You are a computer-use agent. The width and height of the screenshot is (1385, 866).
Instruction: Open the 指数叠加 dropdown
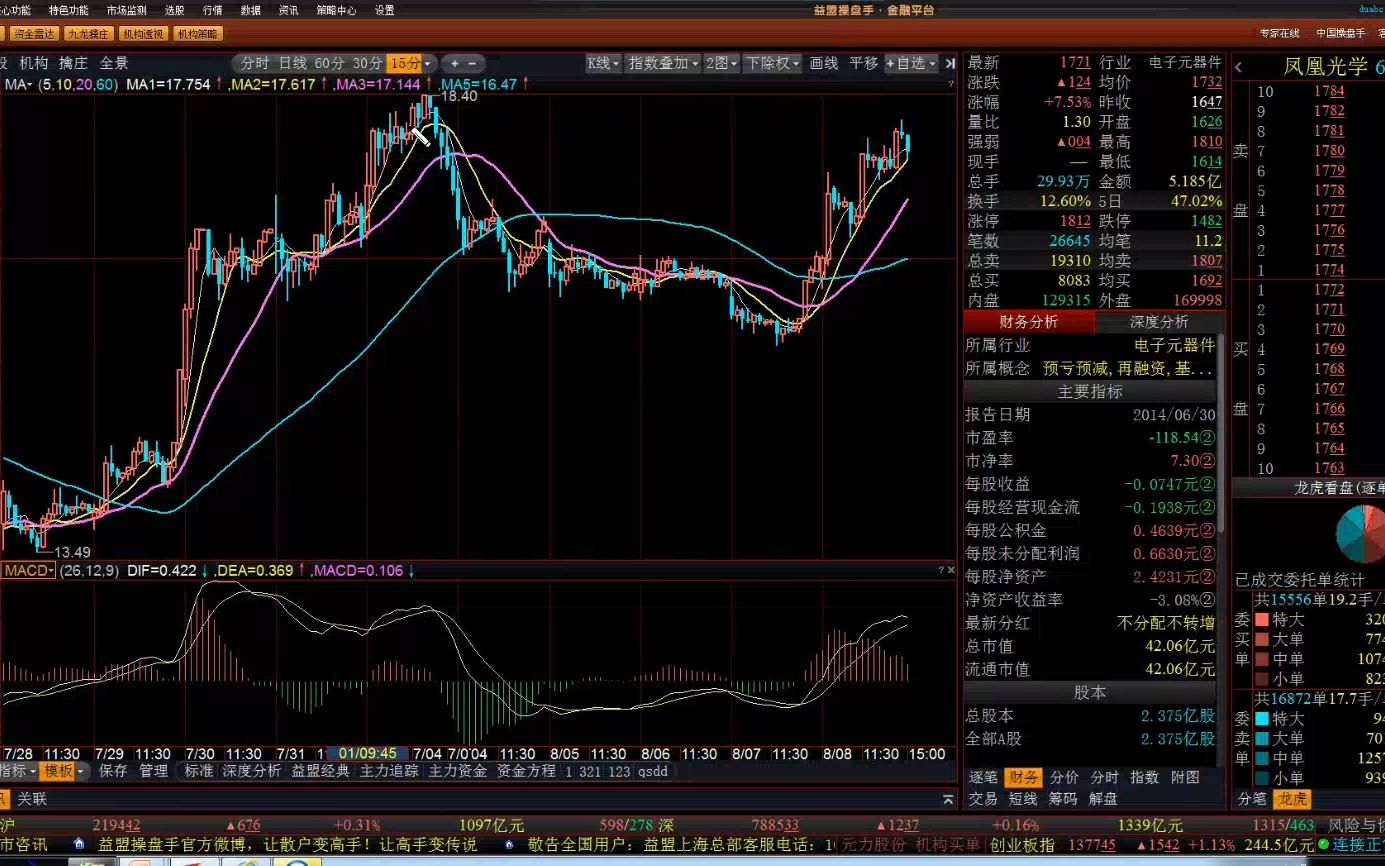[x=663, y=63]
